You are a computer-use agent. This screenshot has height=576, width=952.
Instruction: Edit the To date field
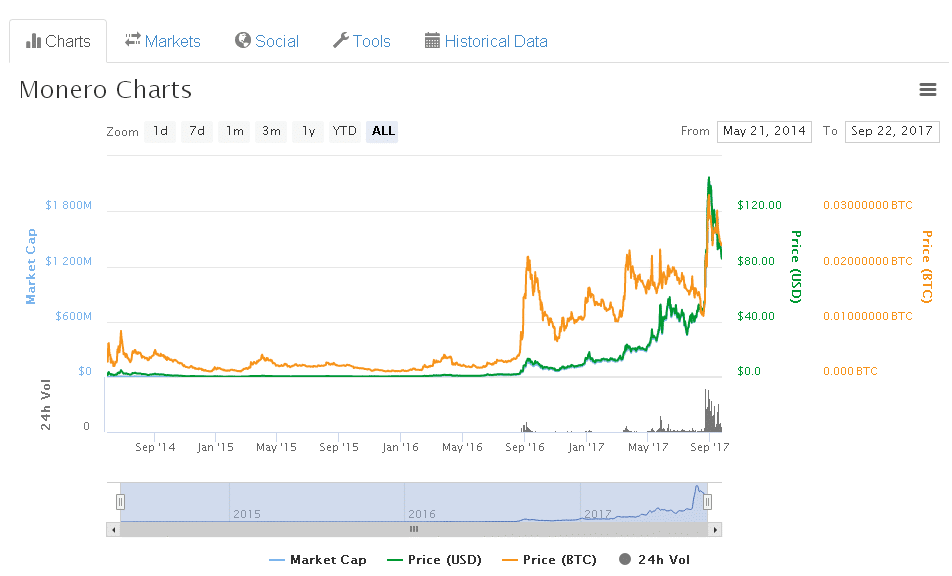click(892, 132)
